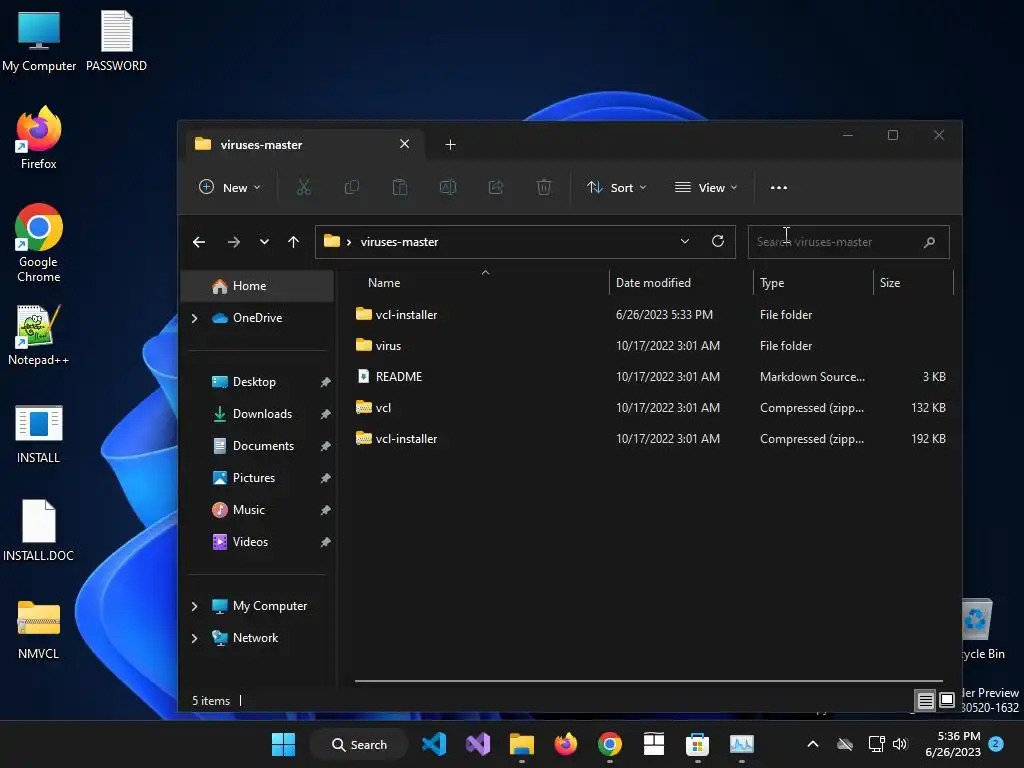The width and height of the screenshot is (1024, 768).
Task: Open the Windows Start menu
Action: 283,744
